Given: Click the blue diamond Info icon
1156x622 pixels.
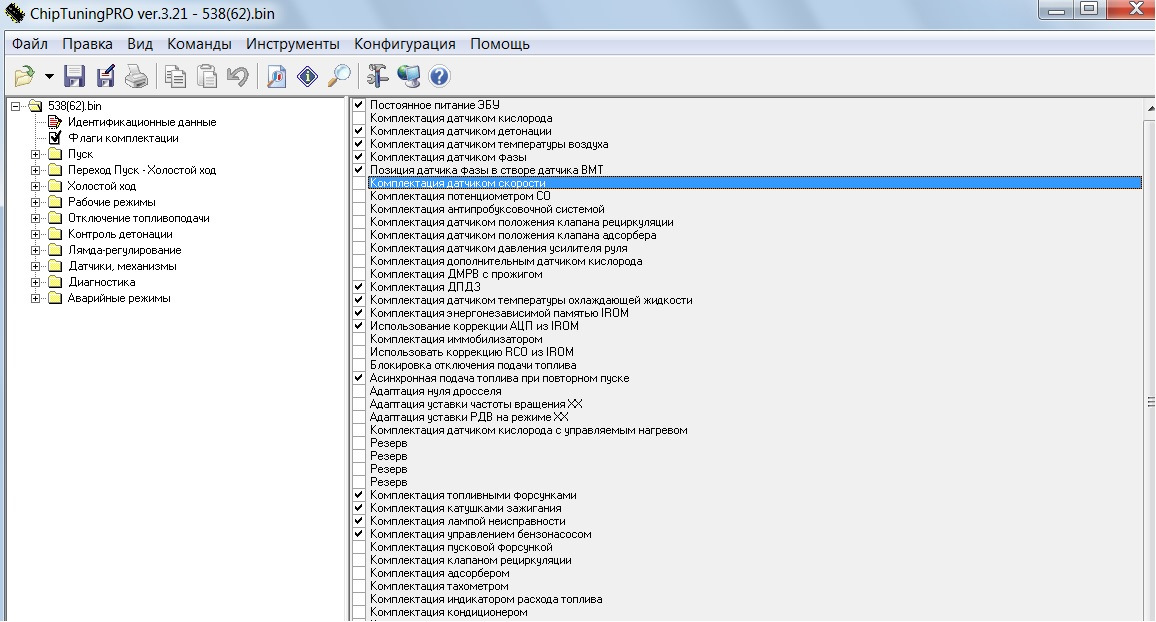Looking at the screenshot, I should [307, 76].
